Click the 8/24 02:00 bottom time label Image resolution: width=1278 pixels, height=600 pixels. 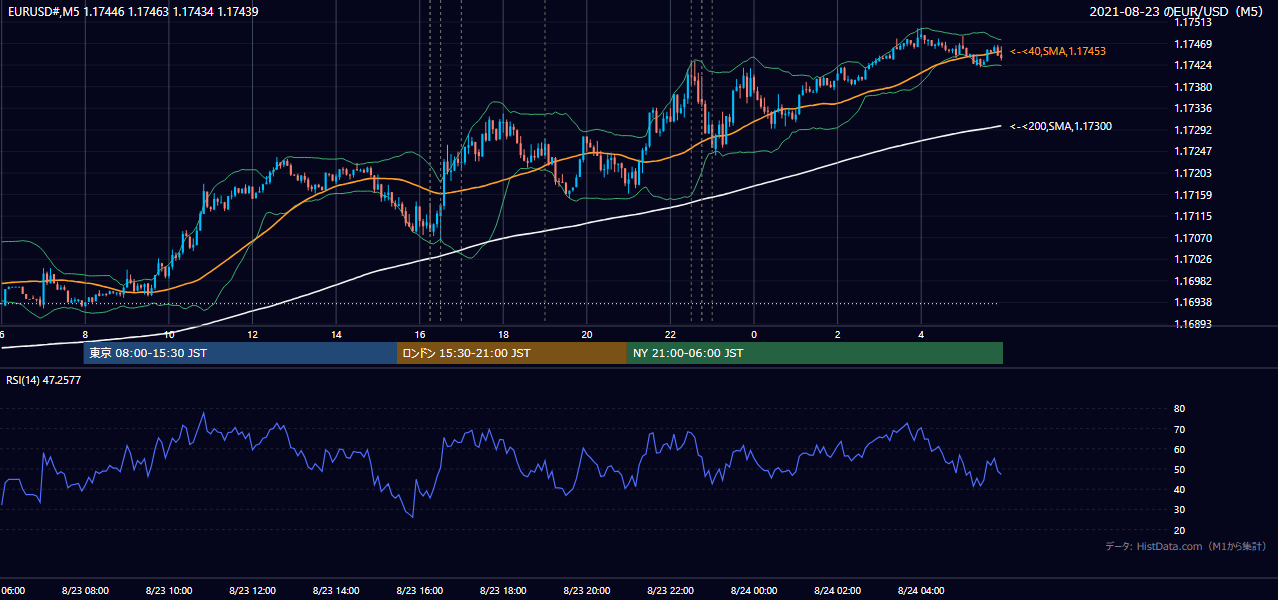coord(837,591)
